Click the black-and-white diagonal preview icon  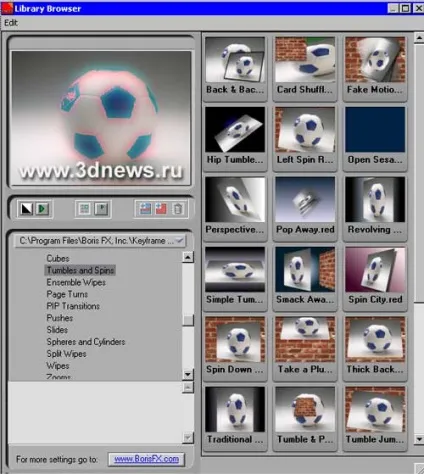pos(27,209)
